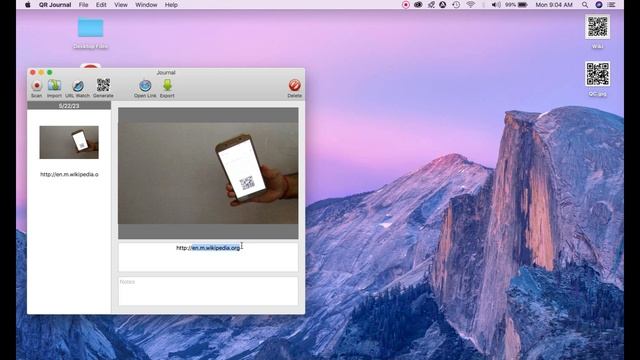Select the phone scan thumbnail in journal list
The width and height of the screenshot is (640, 360).
click(x=69, y=142)
